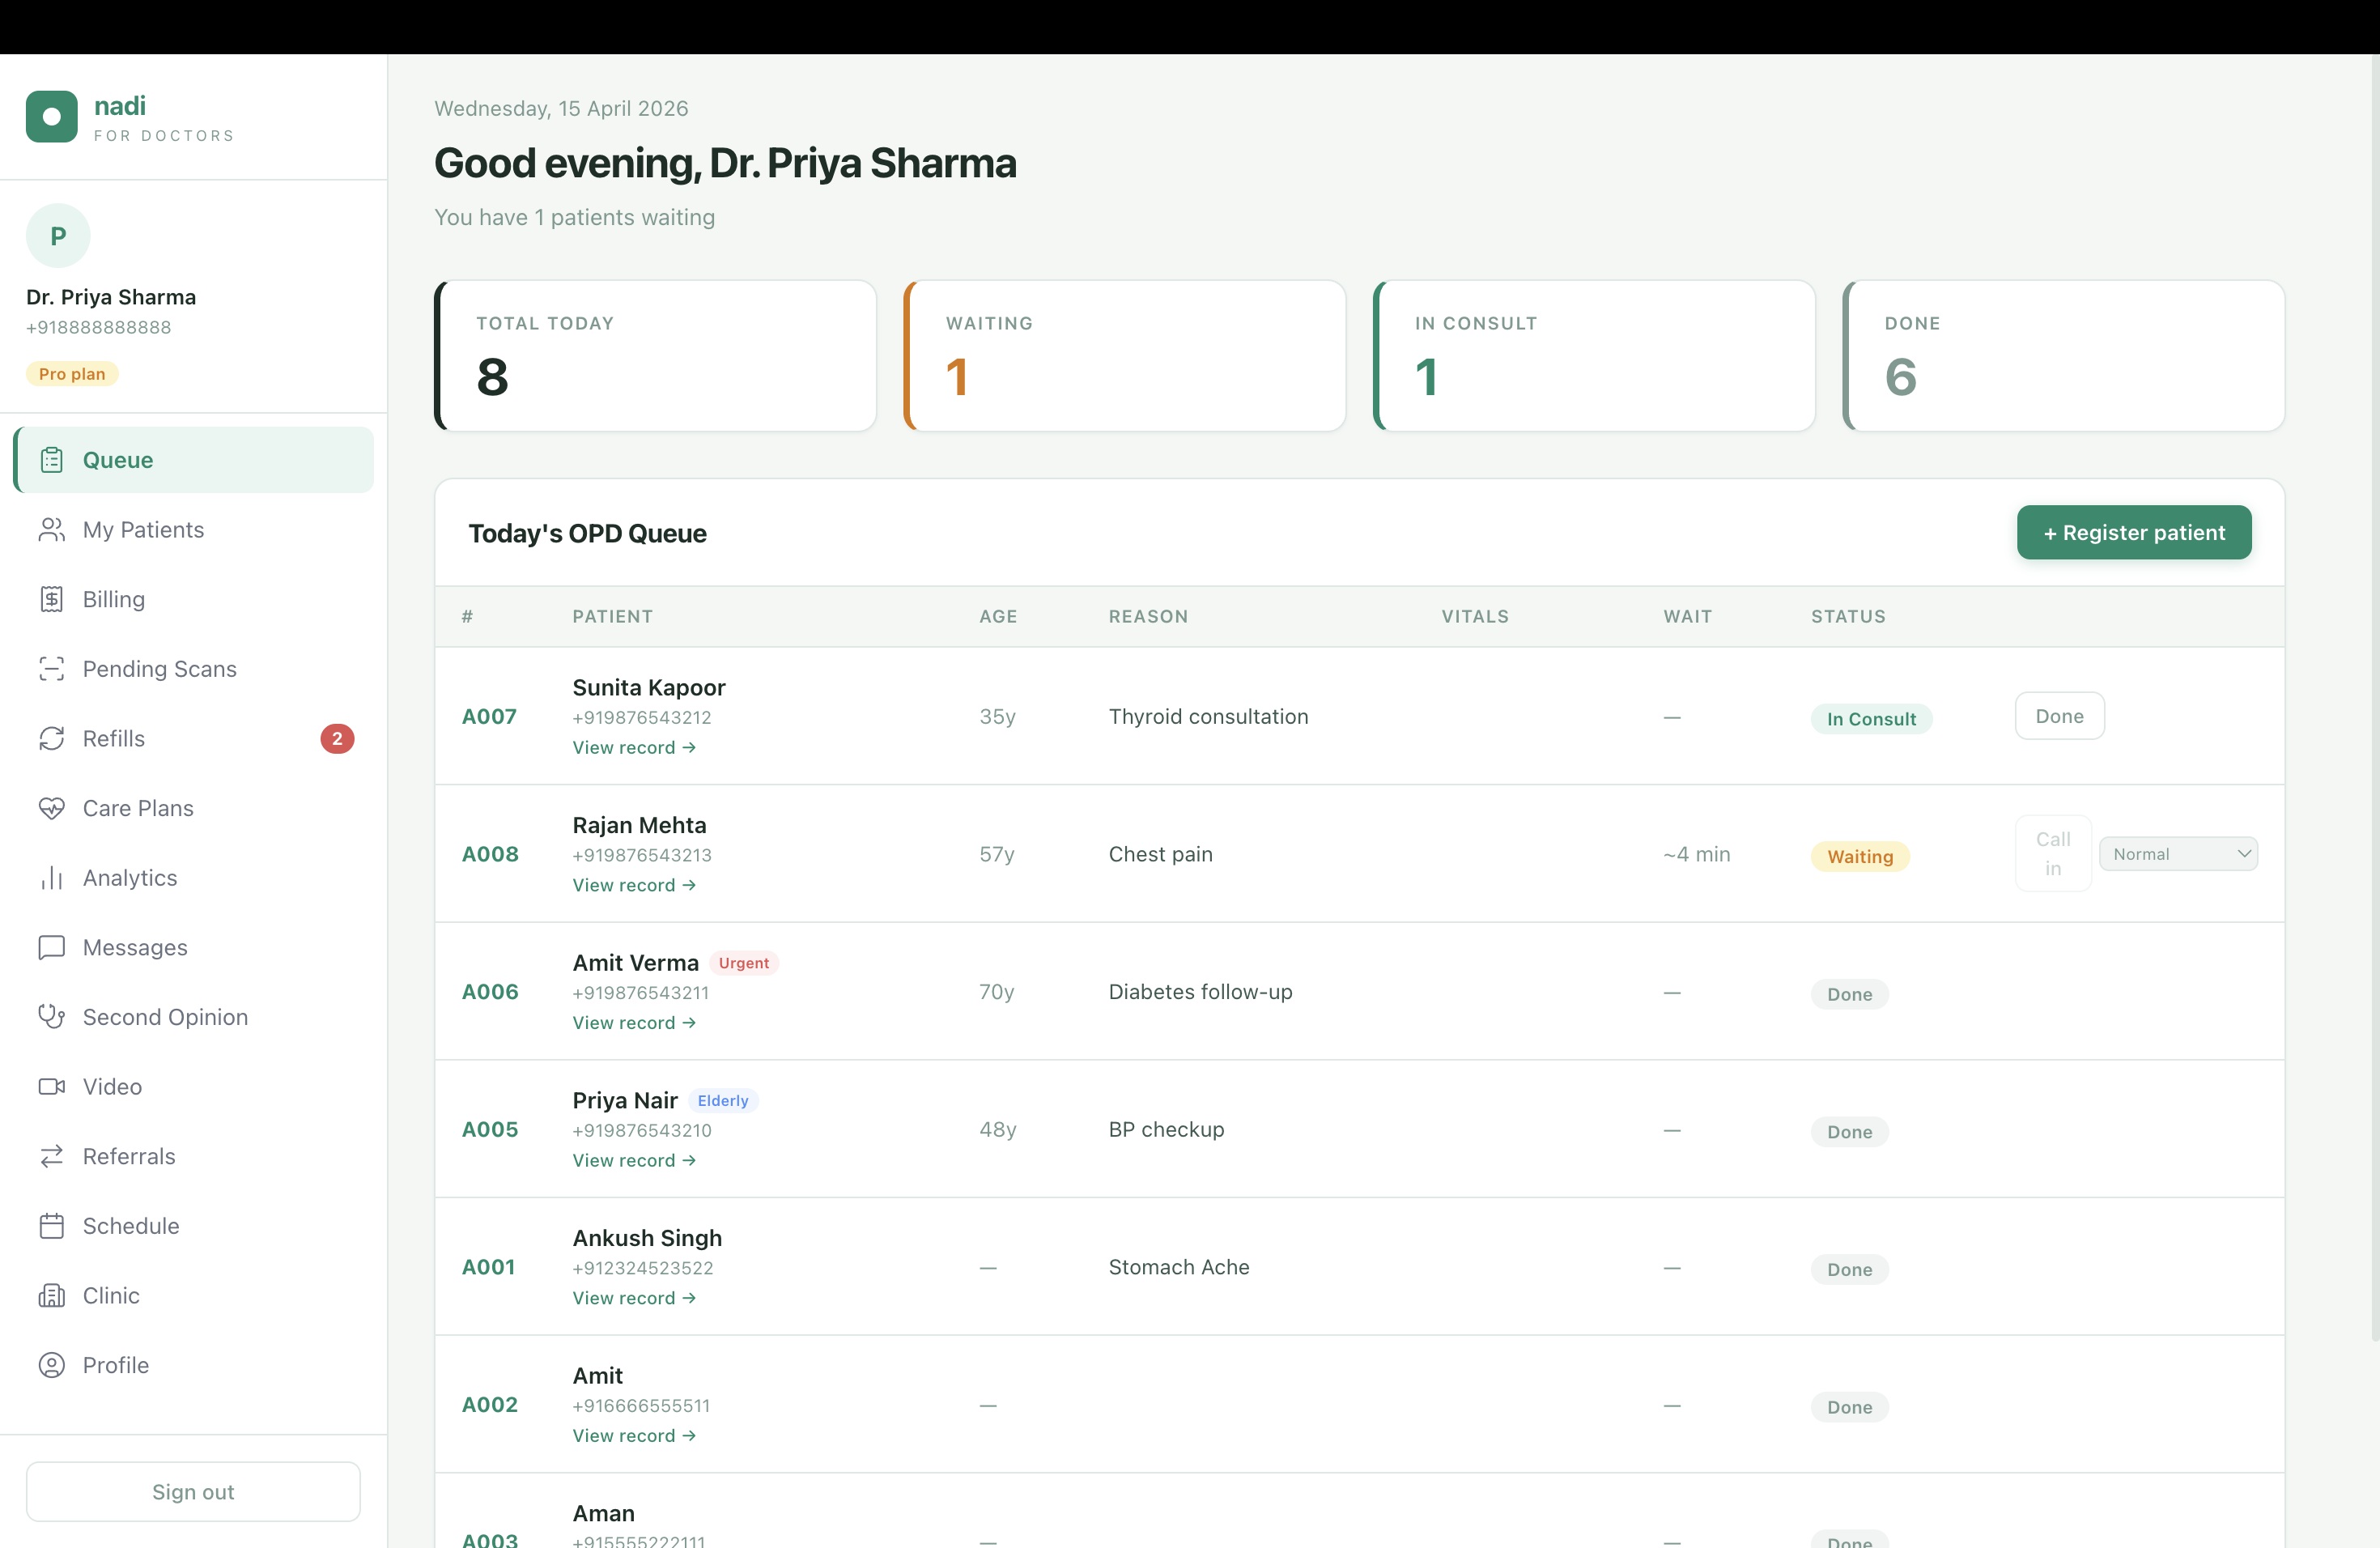This screenshot has width=2380, height=1548.
Task: Click the Messages chat bubble icon
Action: 52,947
